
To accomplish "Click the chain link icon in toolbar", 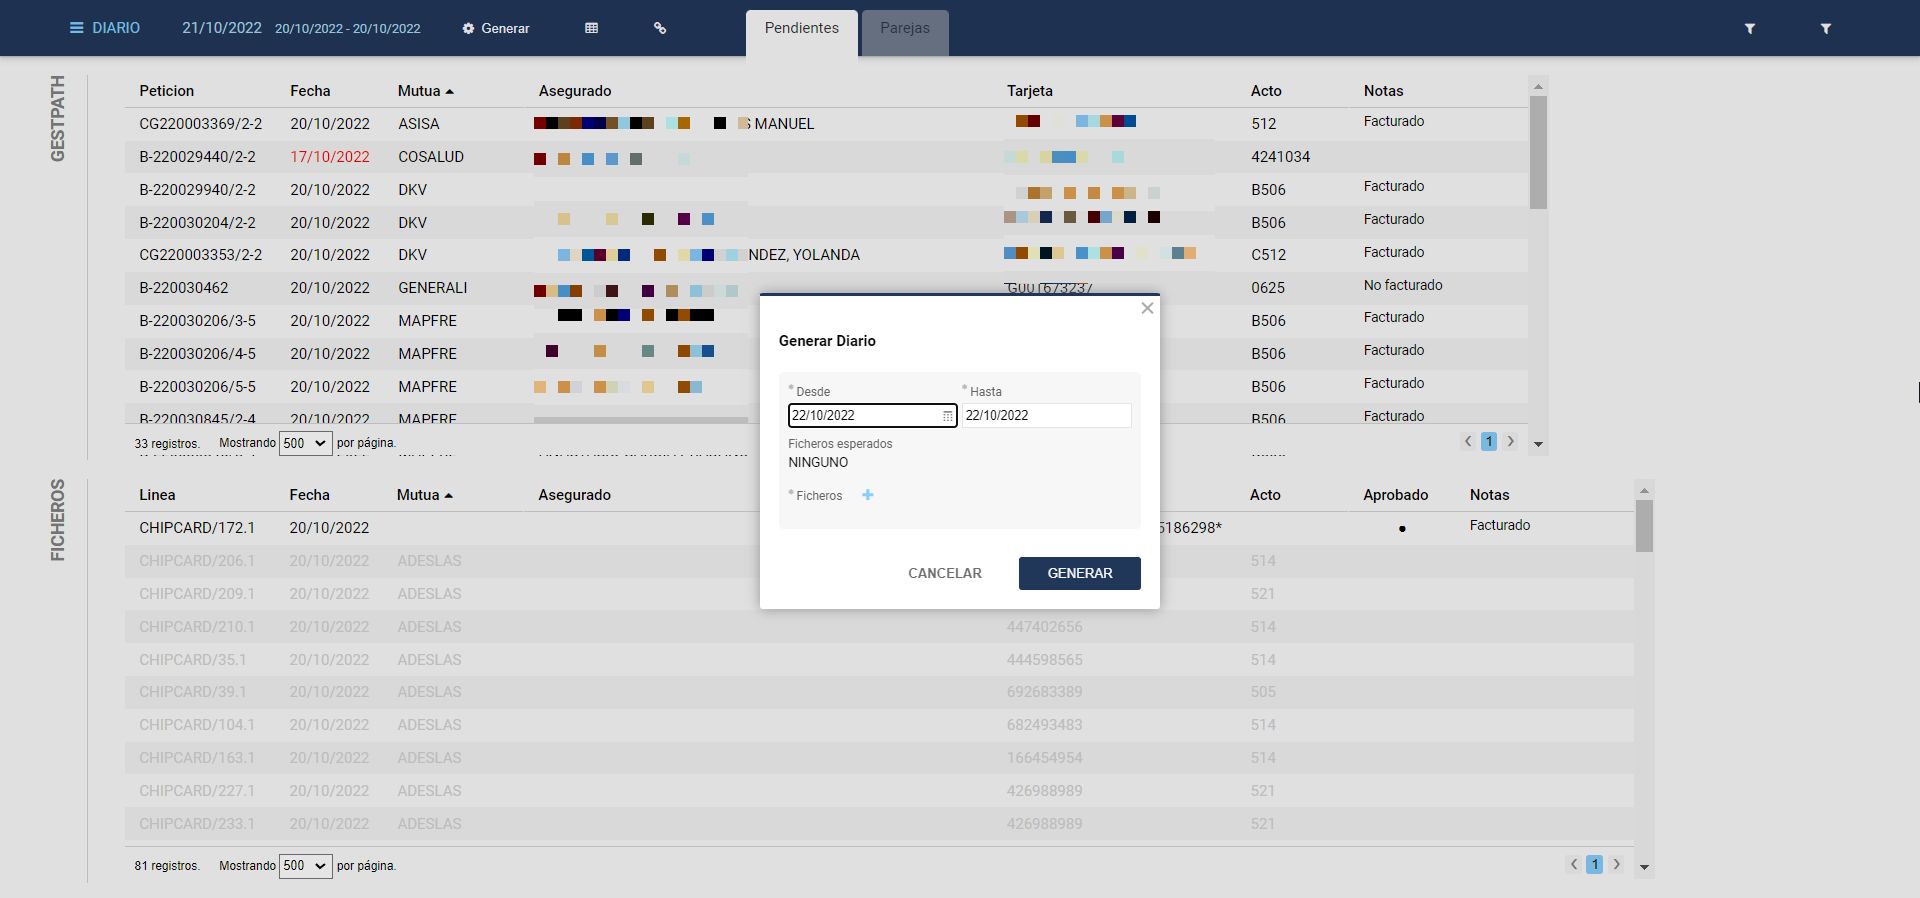I will [x=660, y=28].
